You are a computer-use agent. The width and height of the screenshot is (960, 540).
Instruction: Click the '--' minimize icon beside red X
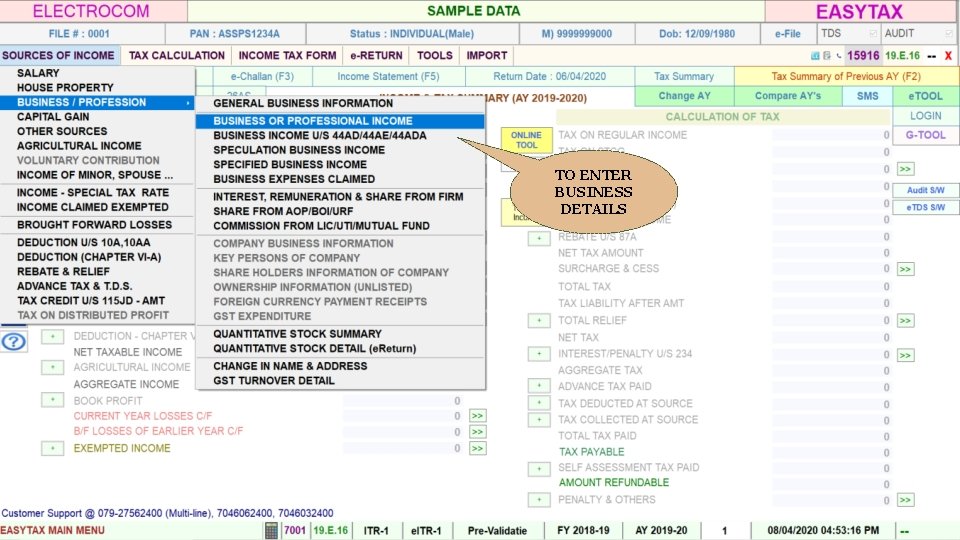click(x=931, y=56)
